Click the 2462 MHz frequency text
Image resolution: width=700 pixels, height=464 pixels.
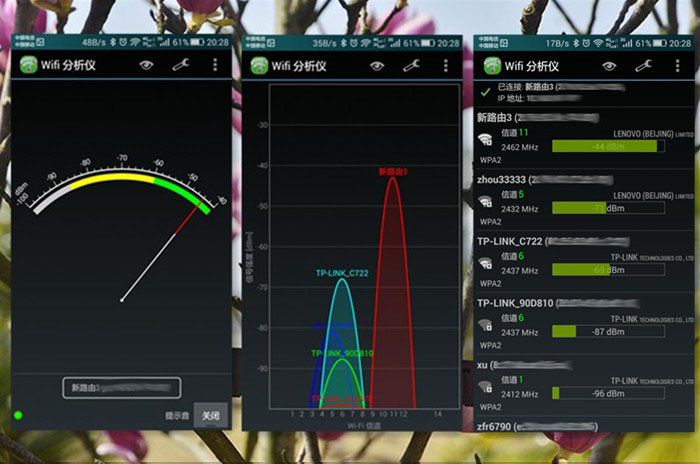tap(520, 147)
